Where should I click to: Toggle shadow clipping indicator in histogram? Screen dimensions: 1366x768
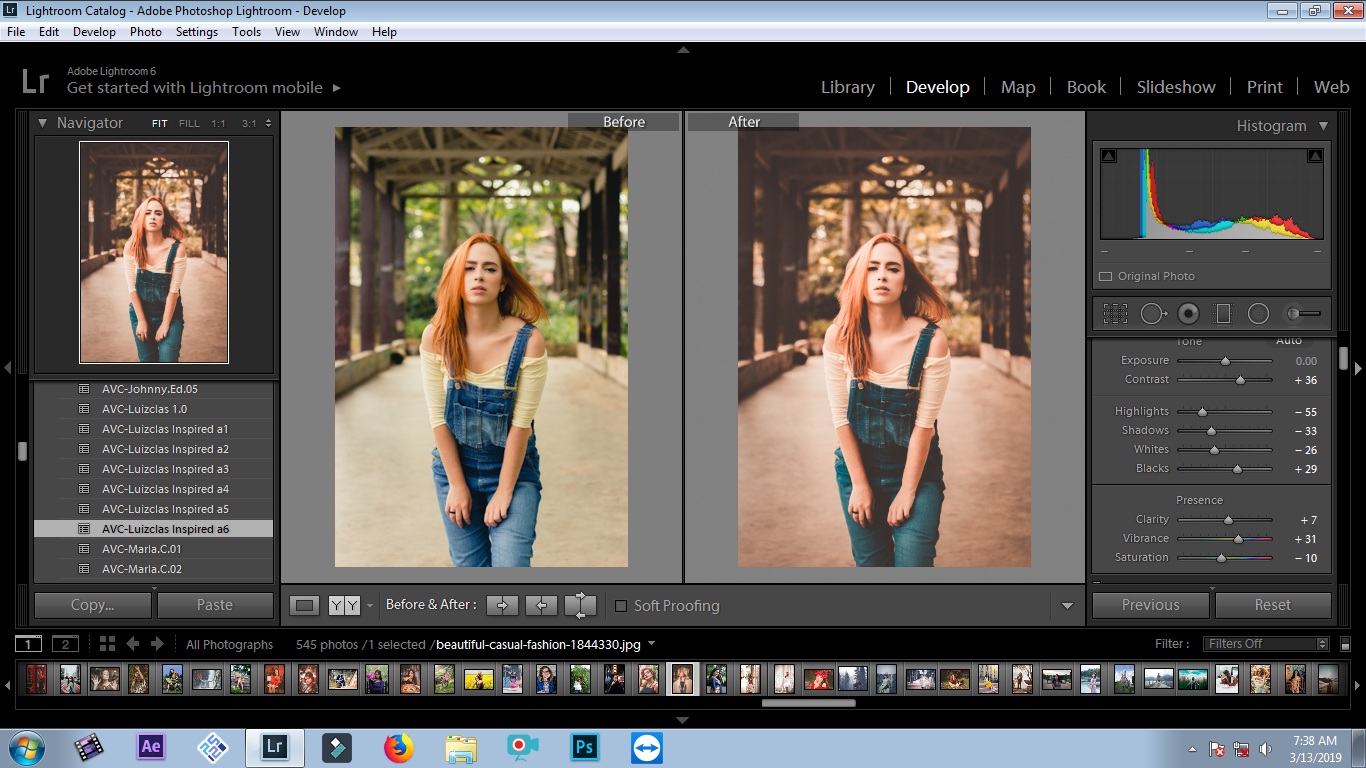(1108, 156)
